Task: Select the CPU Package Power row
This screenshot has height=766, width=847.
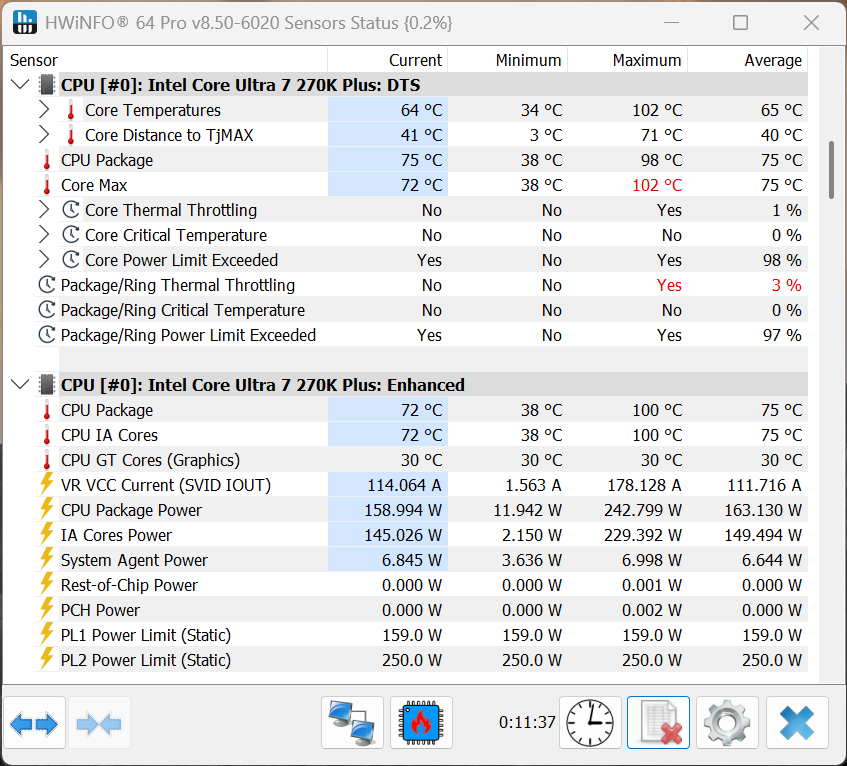Action: coord(421,510)
